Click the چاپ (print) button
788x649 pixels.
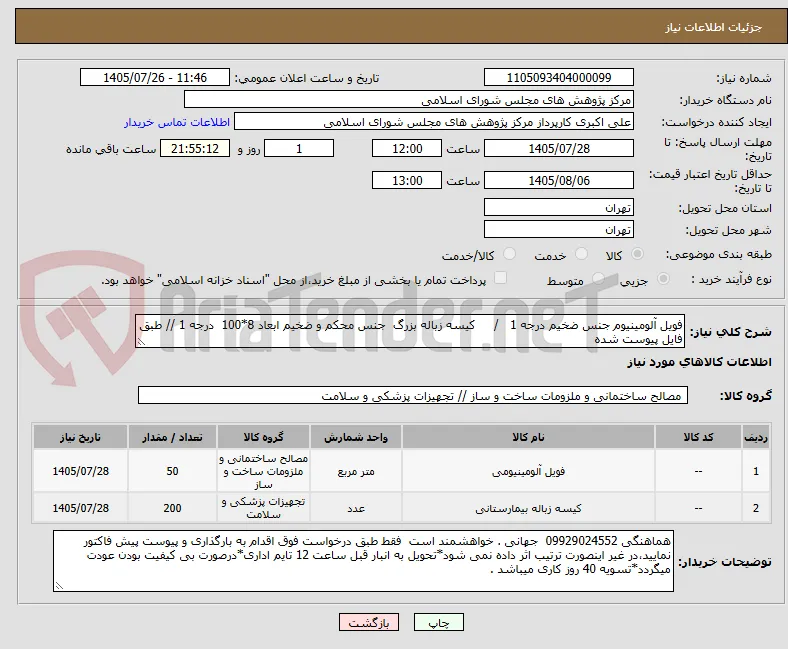[x=438, y=622]
